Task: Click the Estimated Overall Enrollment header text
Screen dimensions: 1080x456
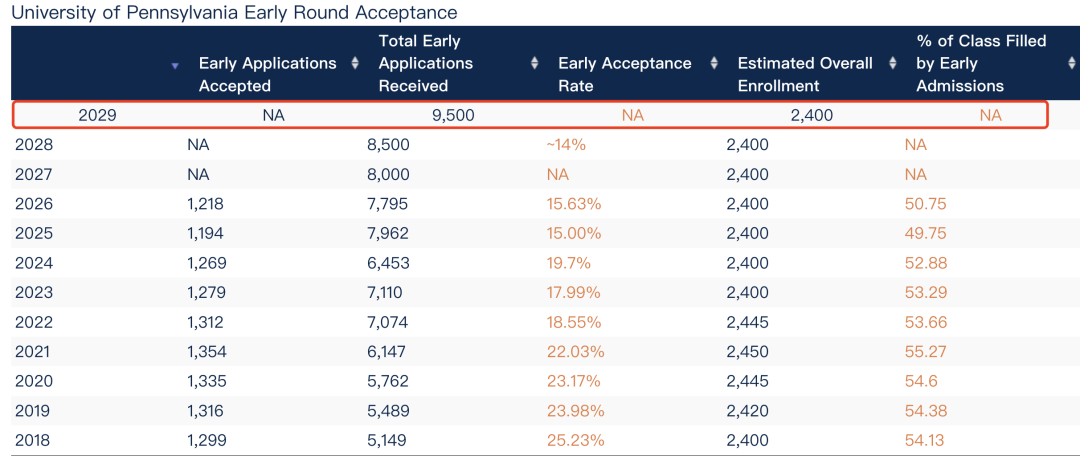Action: tap(805, 75)
